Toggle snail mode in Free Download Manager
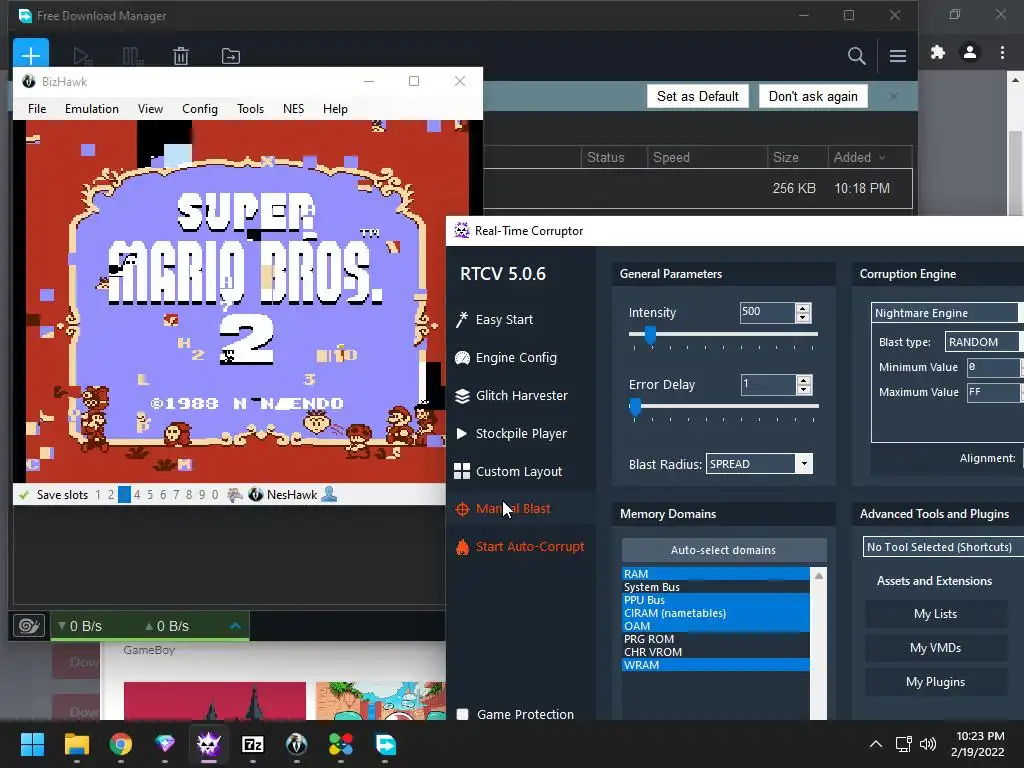1024x768 pixels. [x=29, y=626]
